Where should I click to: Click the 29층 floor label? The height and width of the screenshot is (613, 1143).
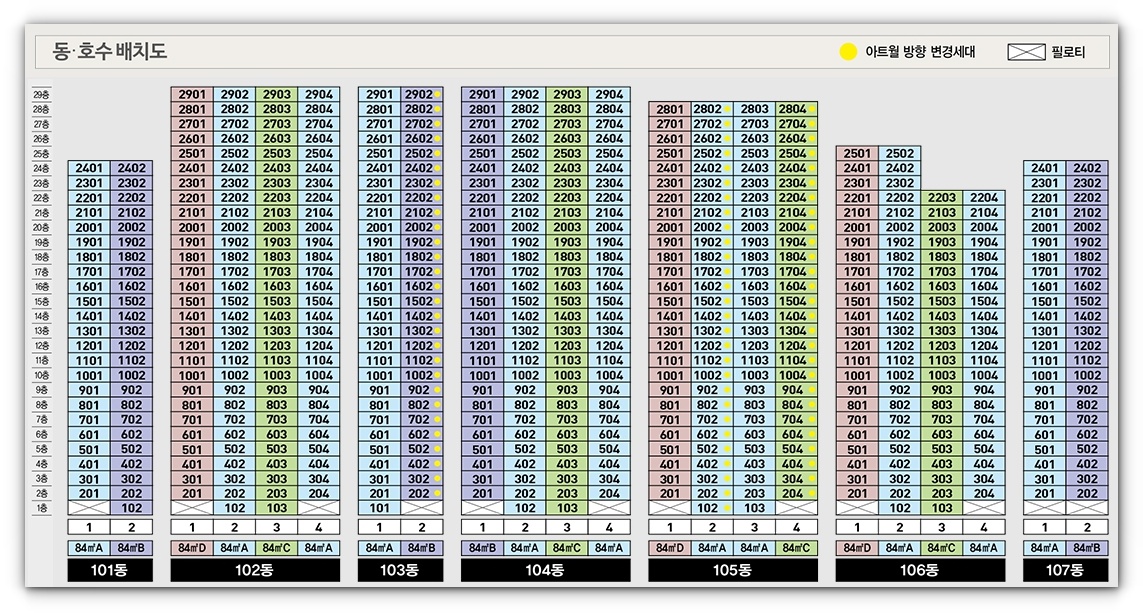tap(42, 95)
